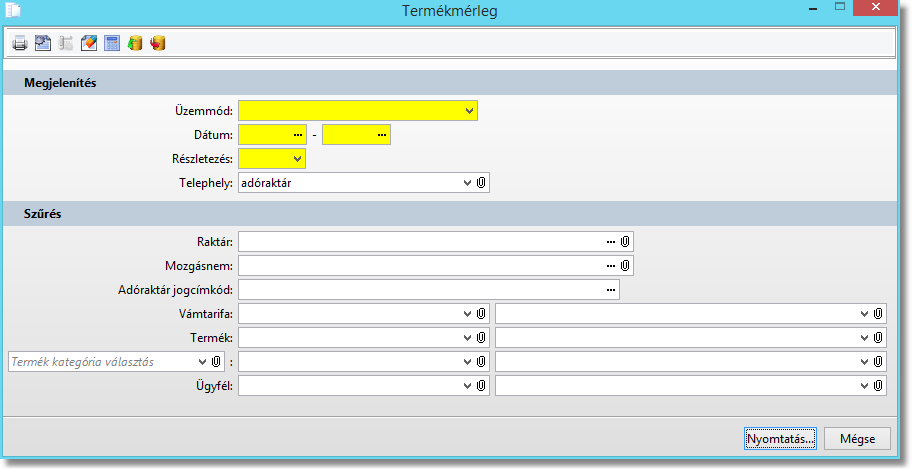This screenshot has width=912, height=471.
Task: Open date picker for end Dátum
Action: [x=382, y=135]
